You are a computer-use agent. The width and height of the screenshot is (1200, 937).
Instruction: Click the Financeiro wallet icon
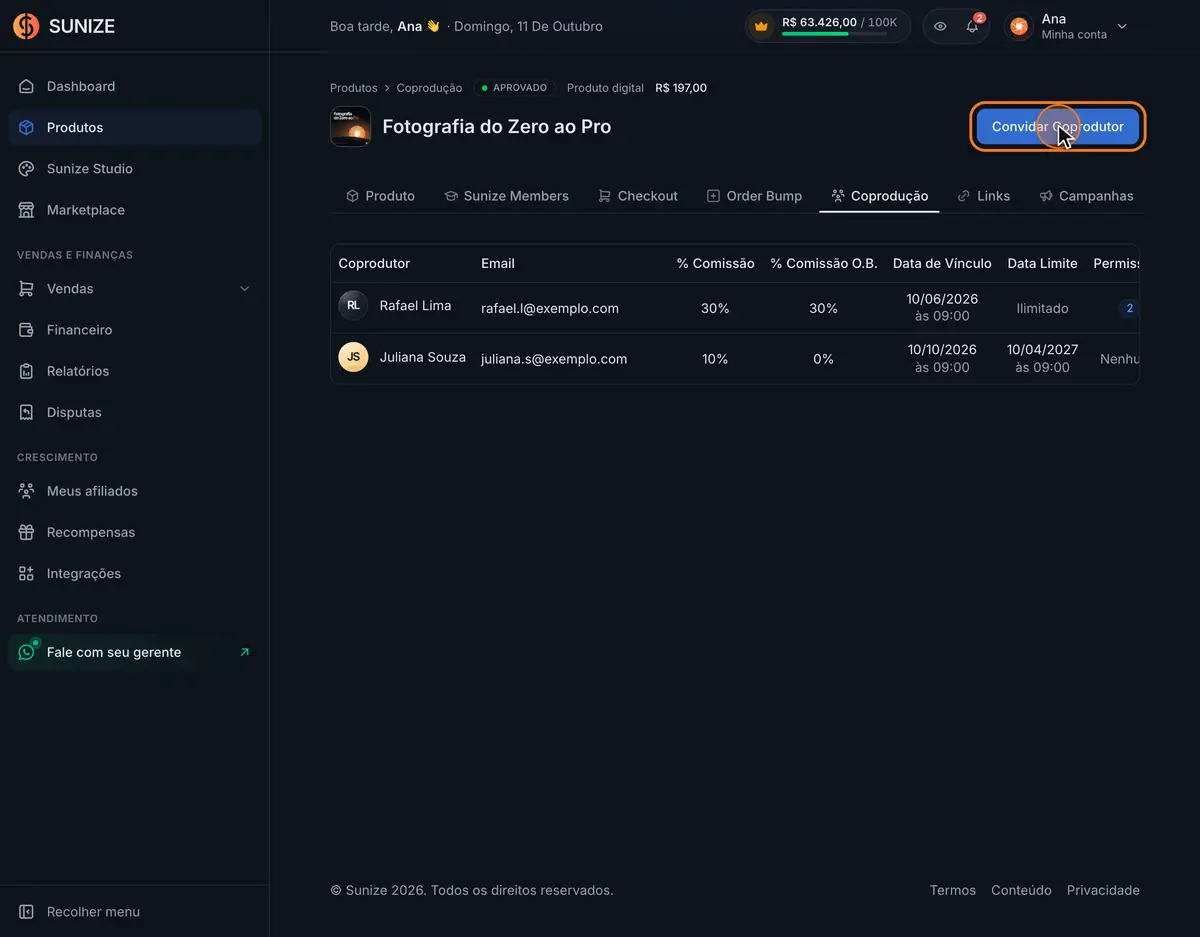(26, 330)
